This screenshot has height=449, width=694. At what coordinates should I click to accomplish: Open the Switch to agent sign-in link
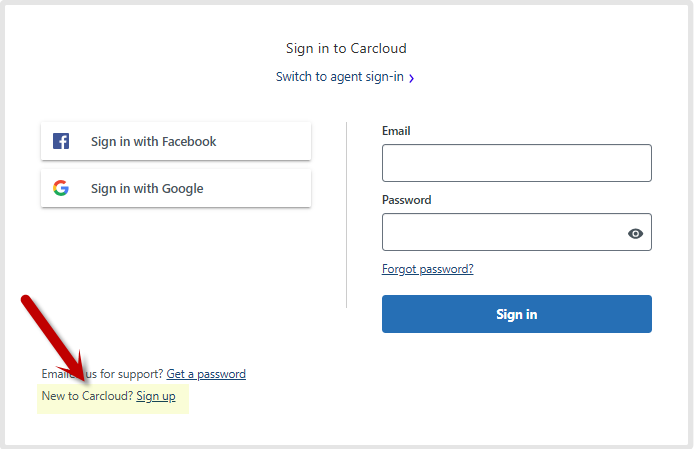point(339,77)
